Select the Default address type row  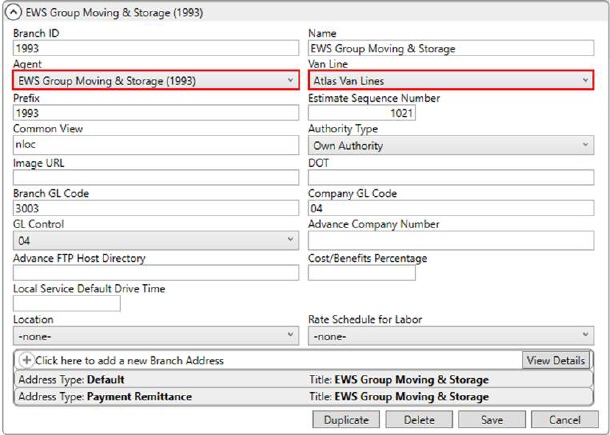coord(160,380)
